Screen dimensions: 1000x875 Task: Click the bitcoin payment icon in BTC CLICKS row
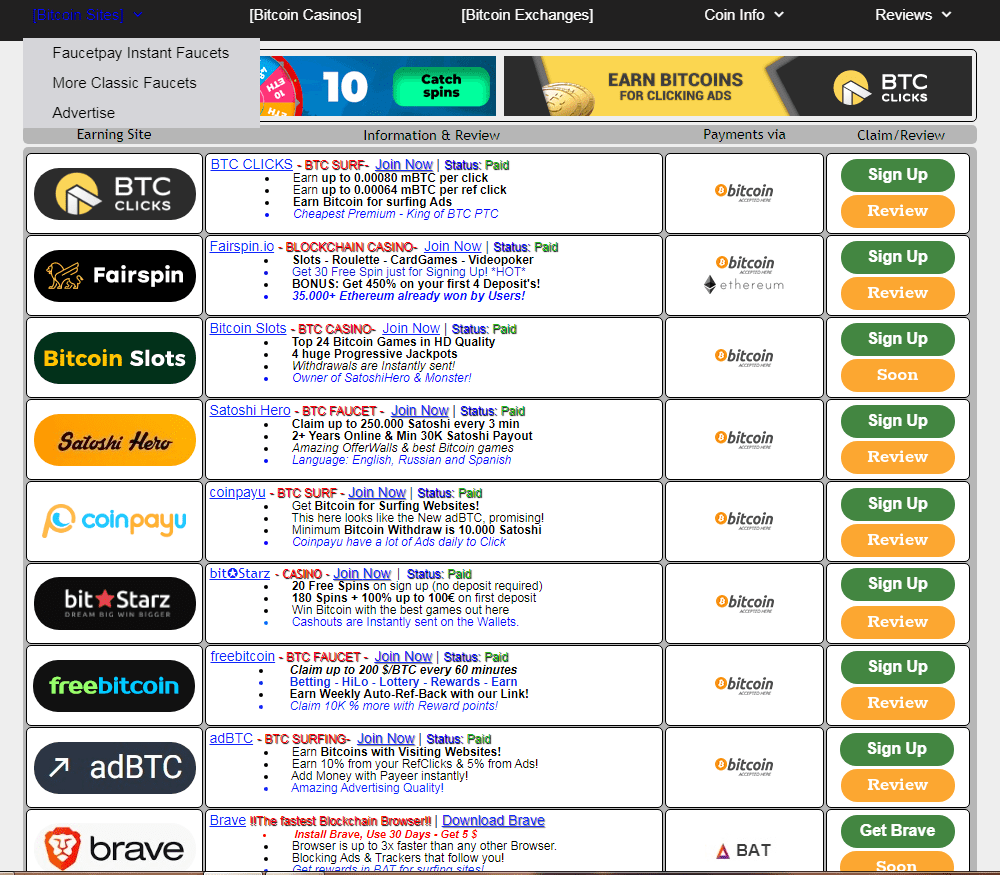(x=744, y=192)
